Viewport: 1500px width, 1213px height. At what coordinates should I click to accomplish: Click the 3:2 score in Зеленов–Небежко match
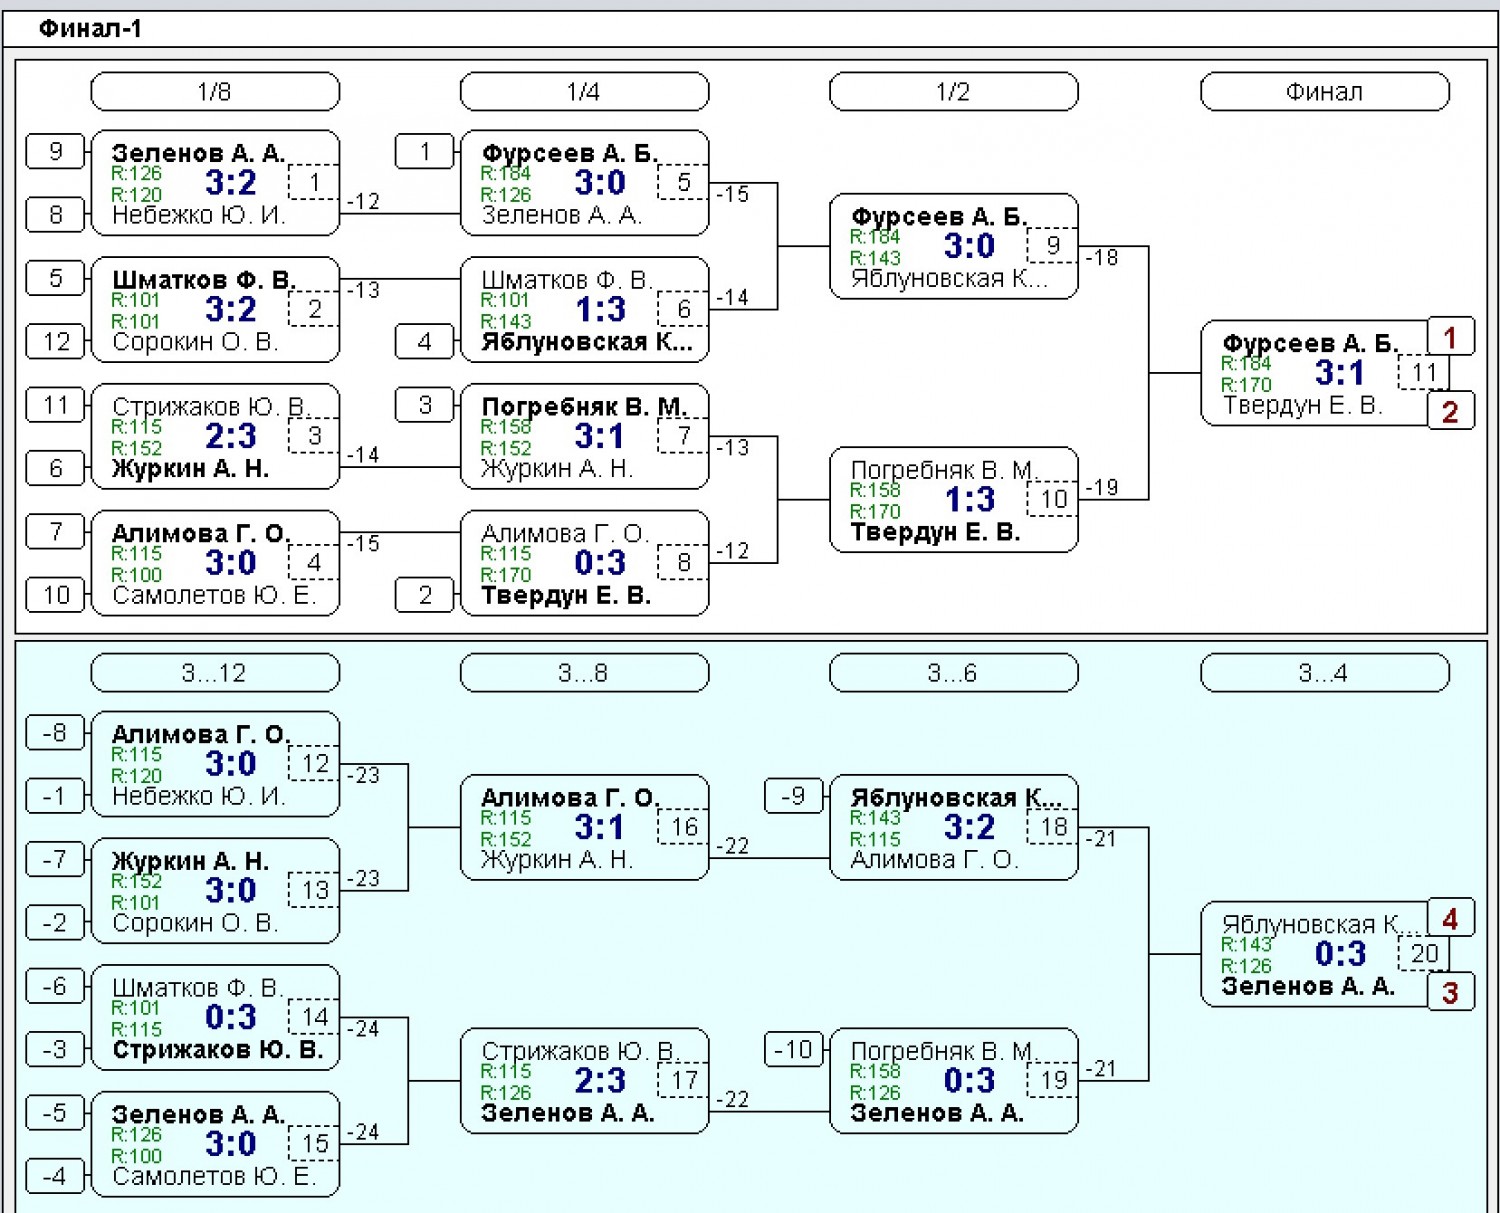[231, 183]
